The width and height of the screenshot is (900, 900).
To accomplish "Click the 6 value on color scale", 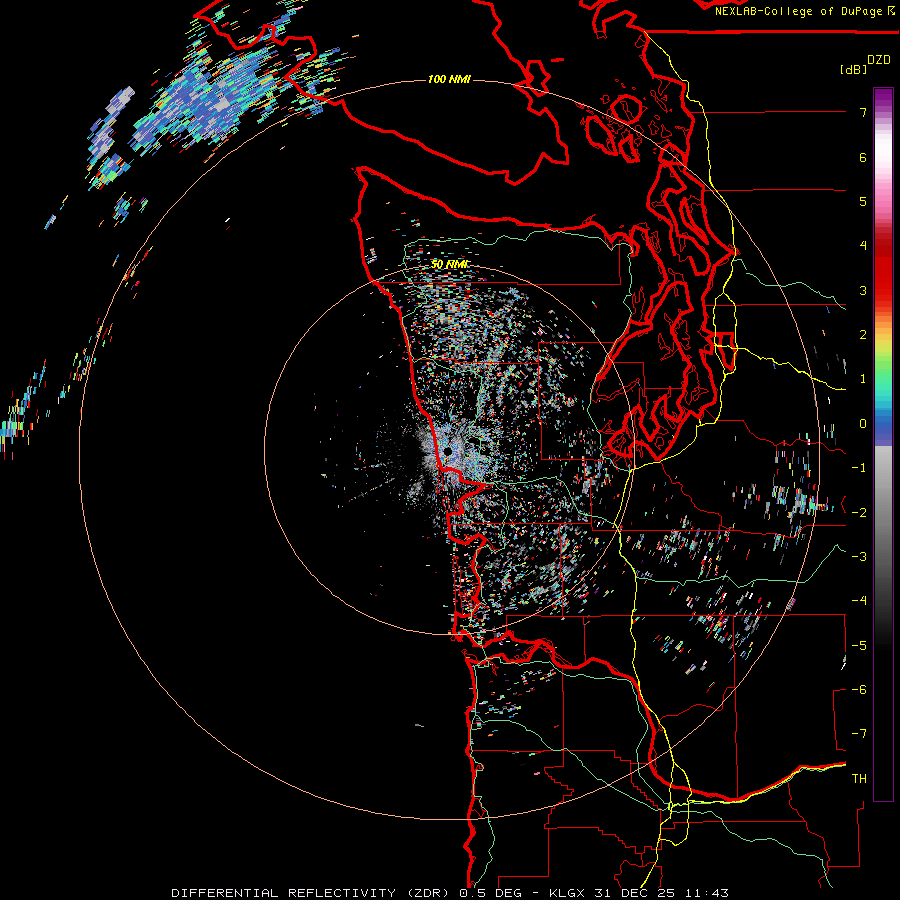I will (863, 157).
